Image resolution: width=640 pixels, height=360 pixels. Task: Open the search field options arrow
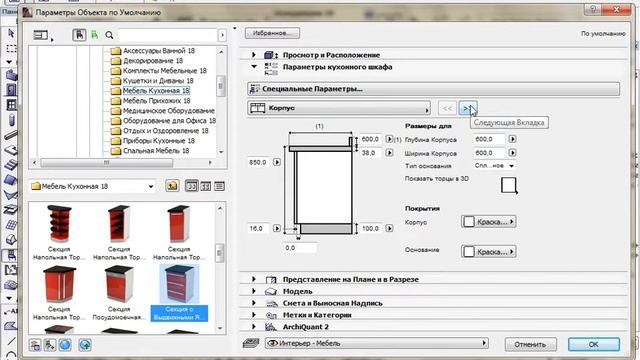[222, 35]
